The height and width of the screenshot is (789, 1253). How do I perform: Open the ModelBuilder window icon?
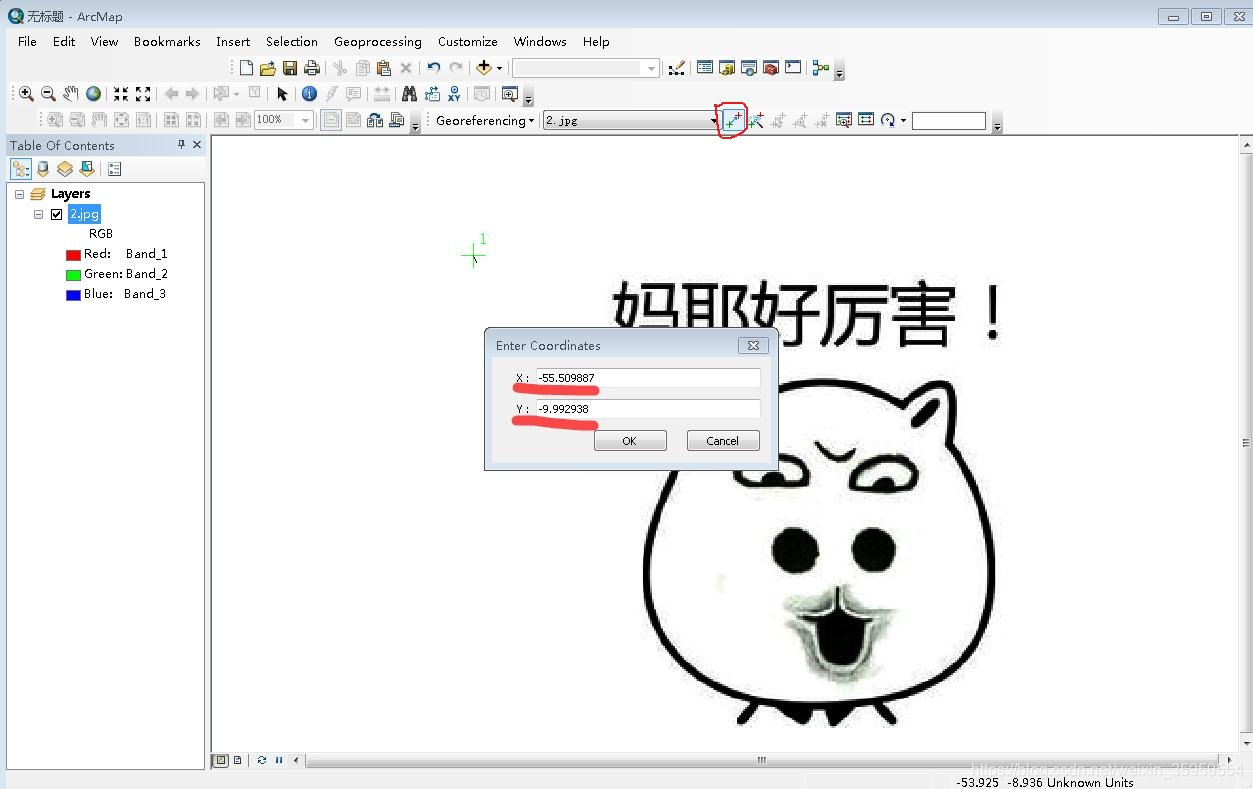point(821,68)
